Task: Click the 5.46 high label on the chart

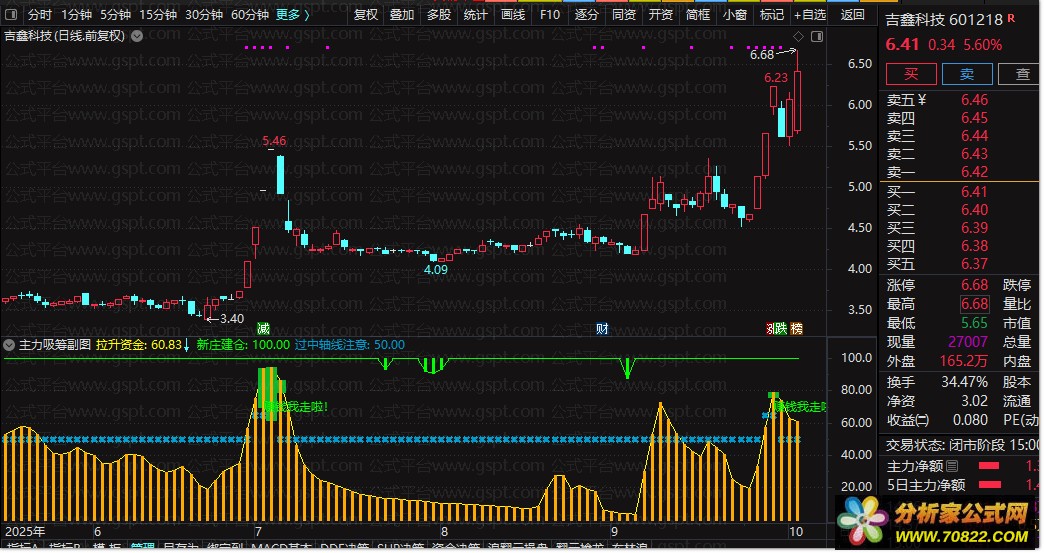Action: (x=274, y=141)
